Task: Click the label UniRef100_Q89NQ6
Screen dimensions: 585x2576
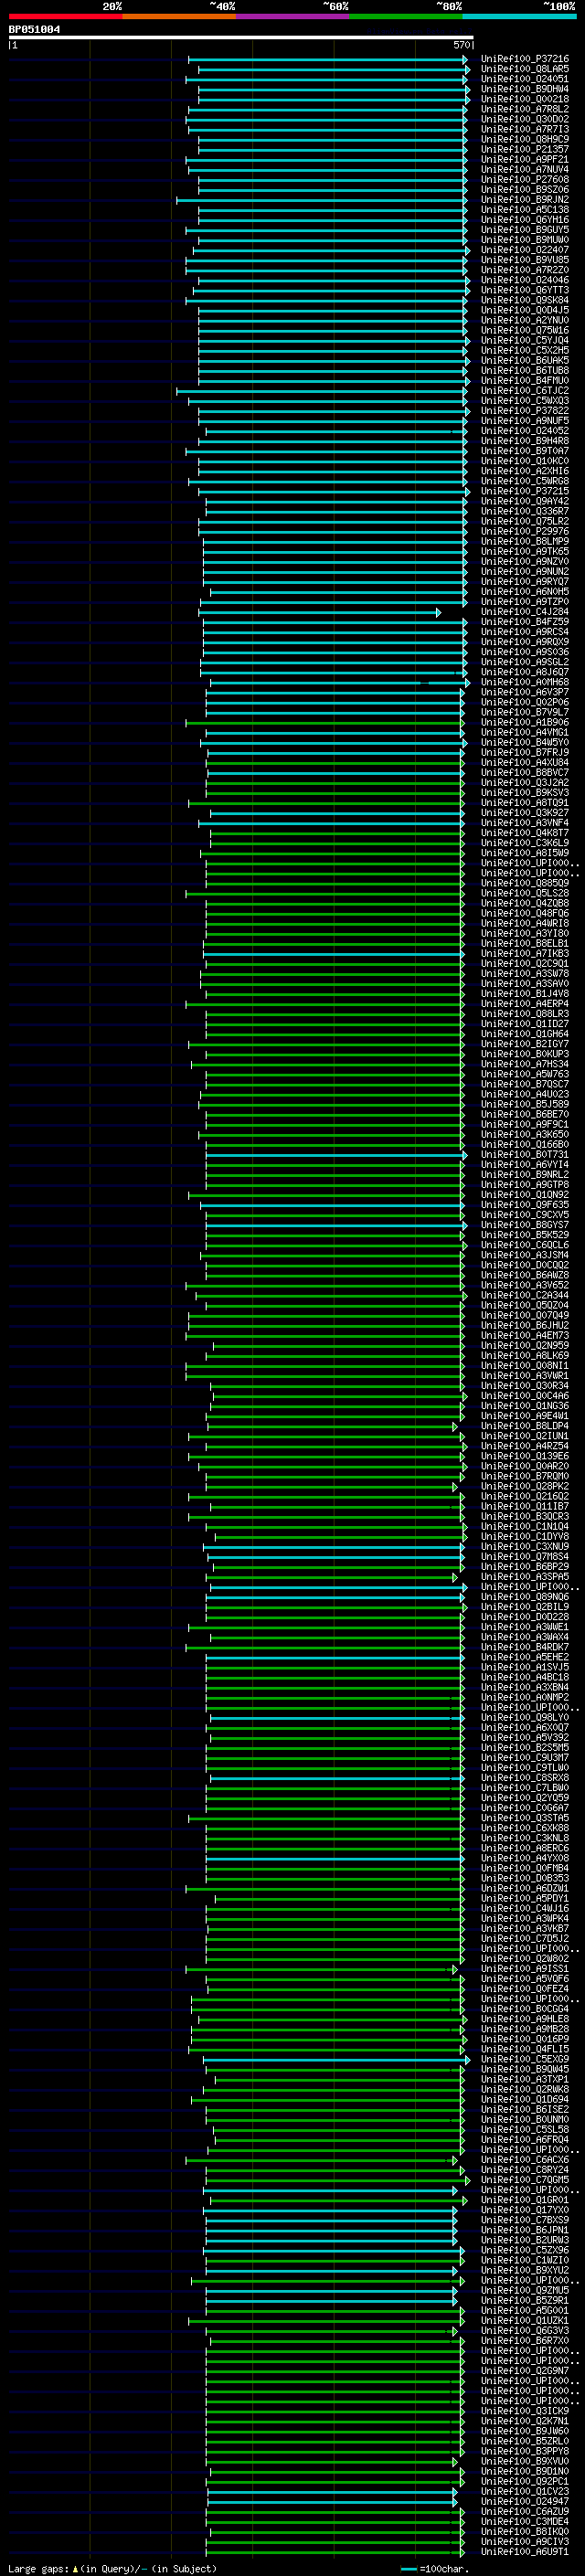Action: pos(525,1597)
